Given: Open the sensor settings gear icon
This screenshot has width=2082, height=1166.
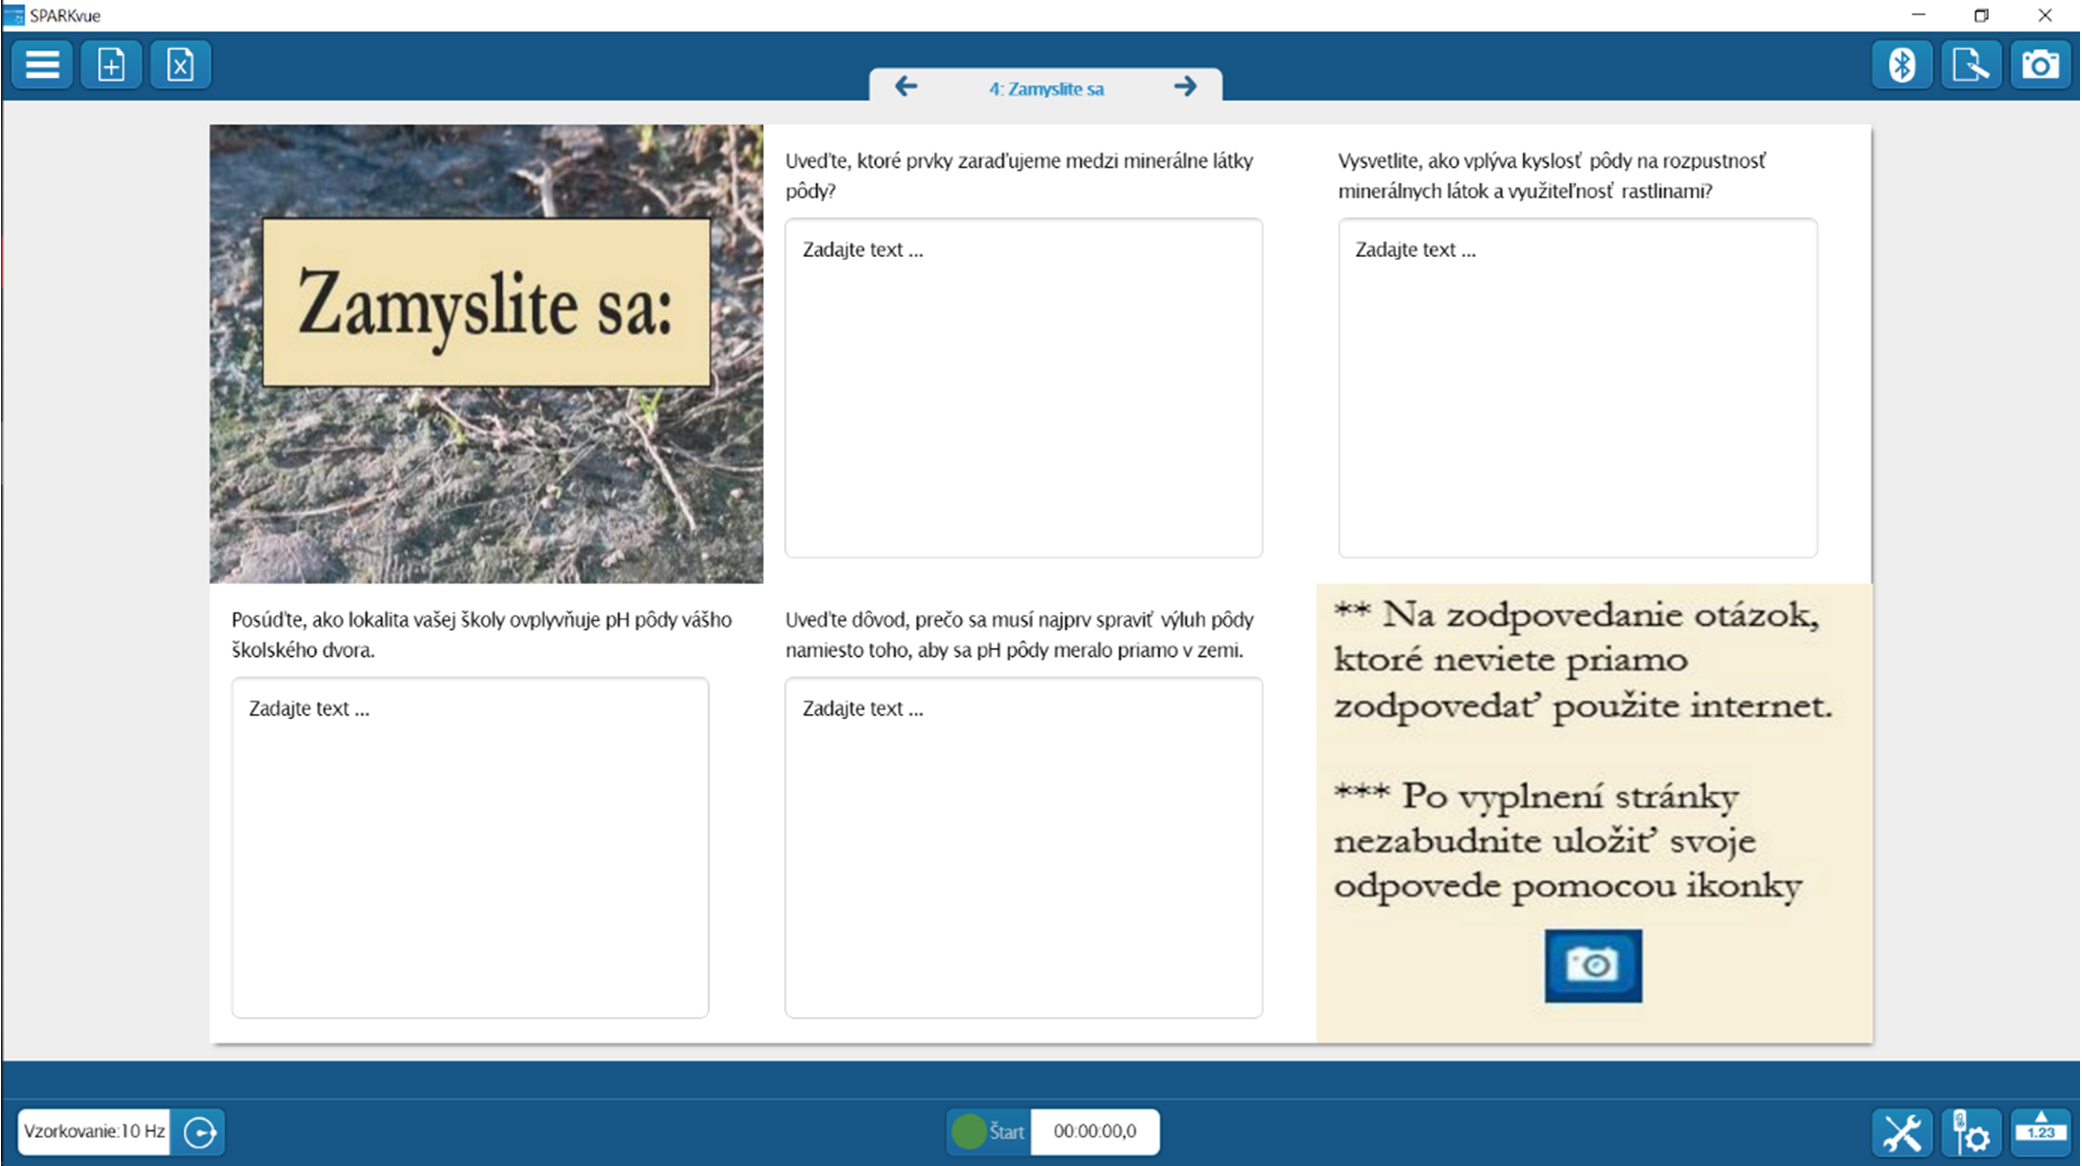Looking at the screenshot, I should tap(1970, 1132).
